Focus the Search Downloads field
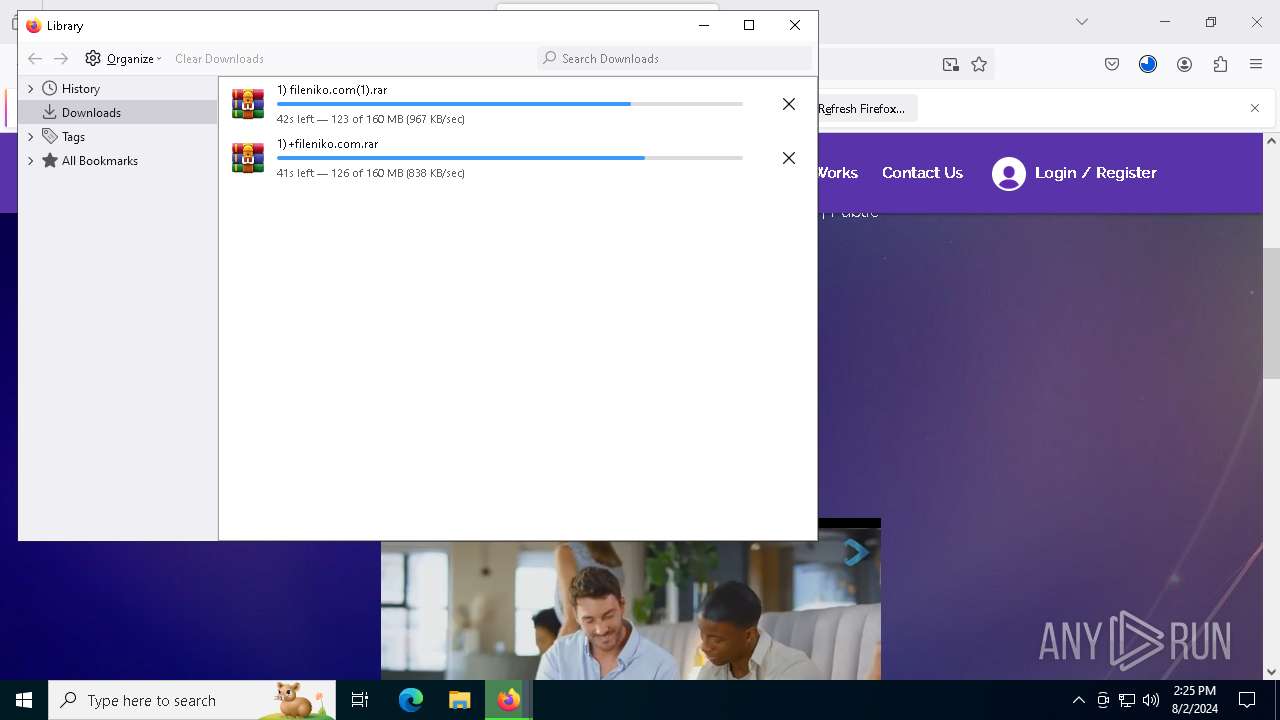This screenshot has width=1280, height=720. tap(674, 58)
